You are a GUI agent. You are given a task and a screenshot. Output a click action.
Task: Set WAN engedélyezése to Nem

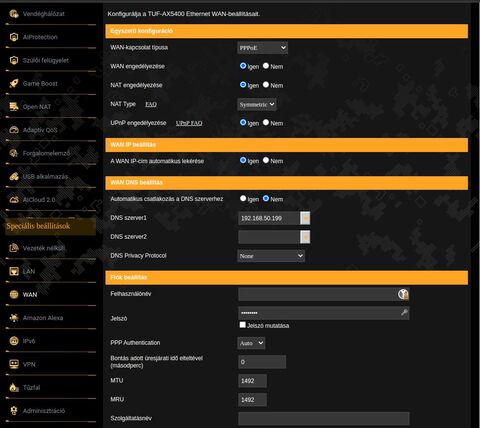click(x=266, y=66)
